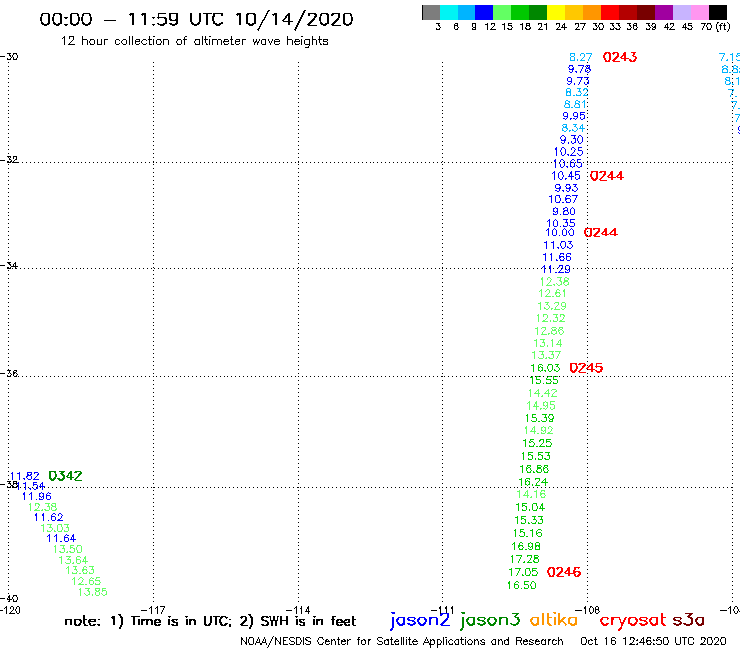This screenshot has width=740, height=650.
Task: Click the s3a satellite label
Action: pos(689,620)
